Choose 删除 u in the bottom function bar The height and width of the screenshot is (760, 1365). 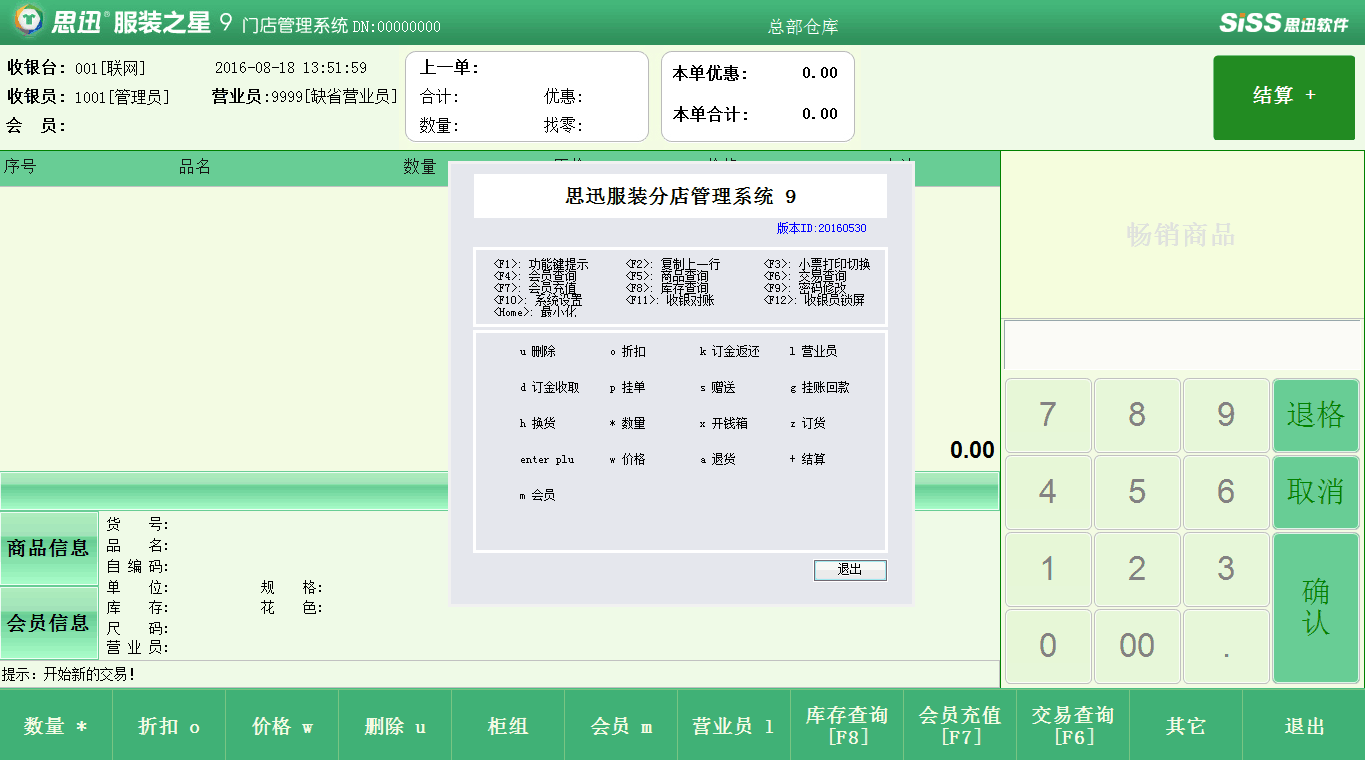click(395, 726)
